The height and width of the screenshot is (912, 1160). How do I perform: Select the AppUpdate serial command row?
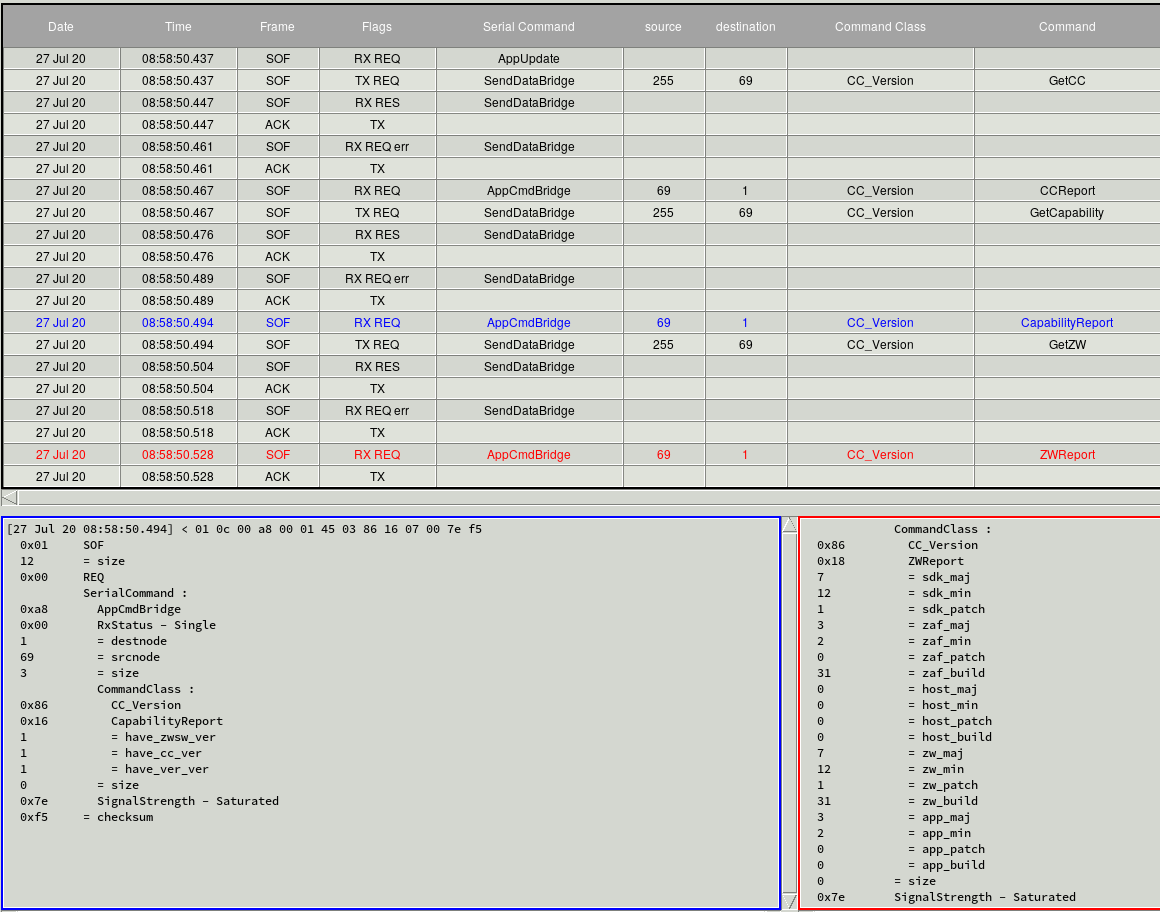coord(528,59)
